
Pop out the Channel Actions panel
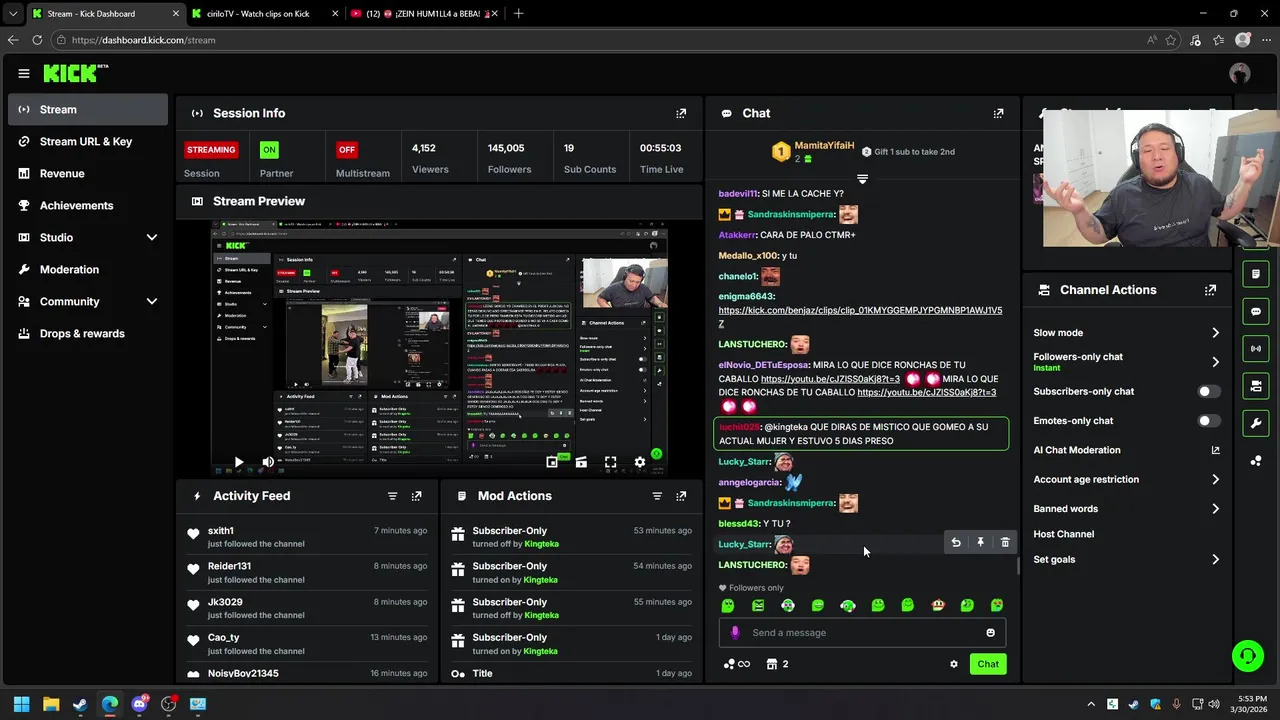tap(1210, 290)
